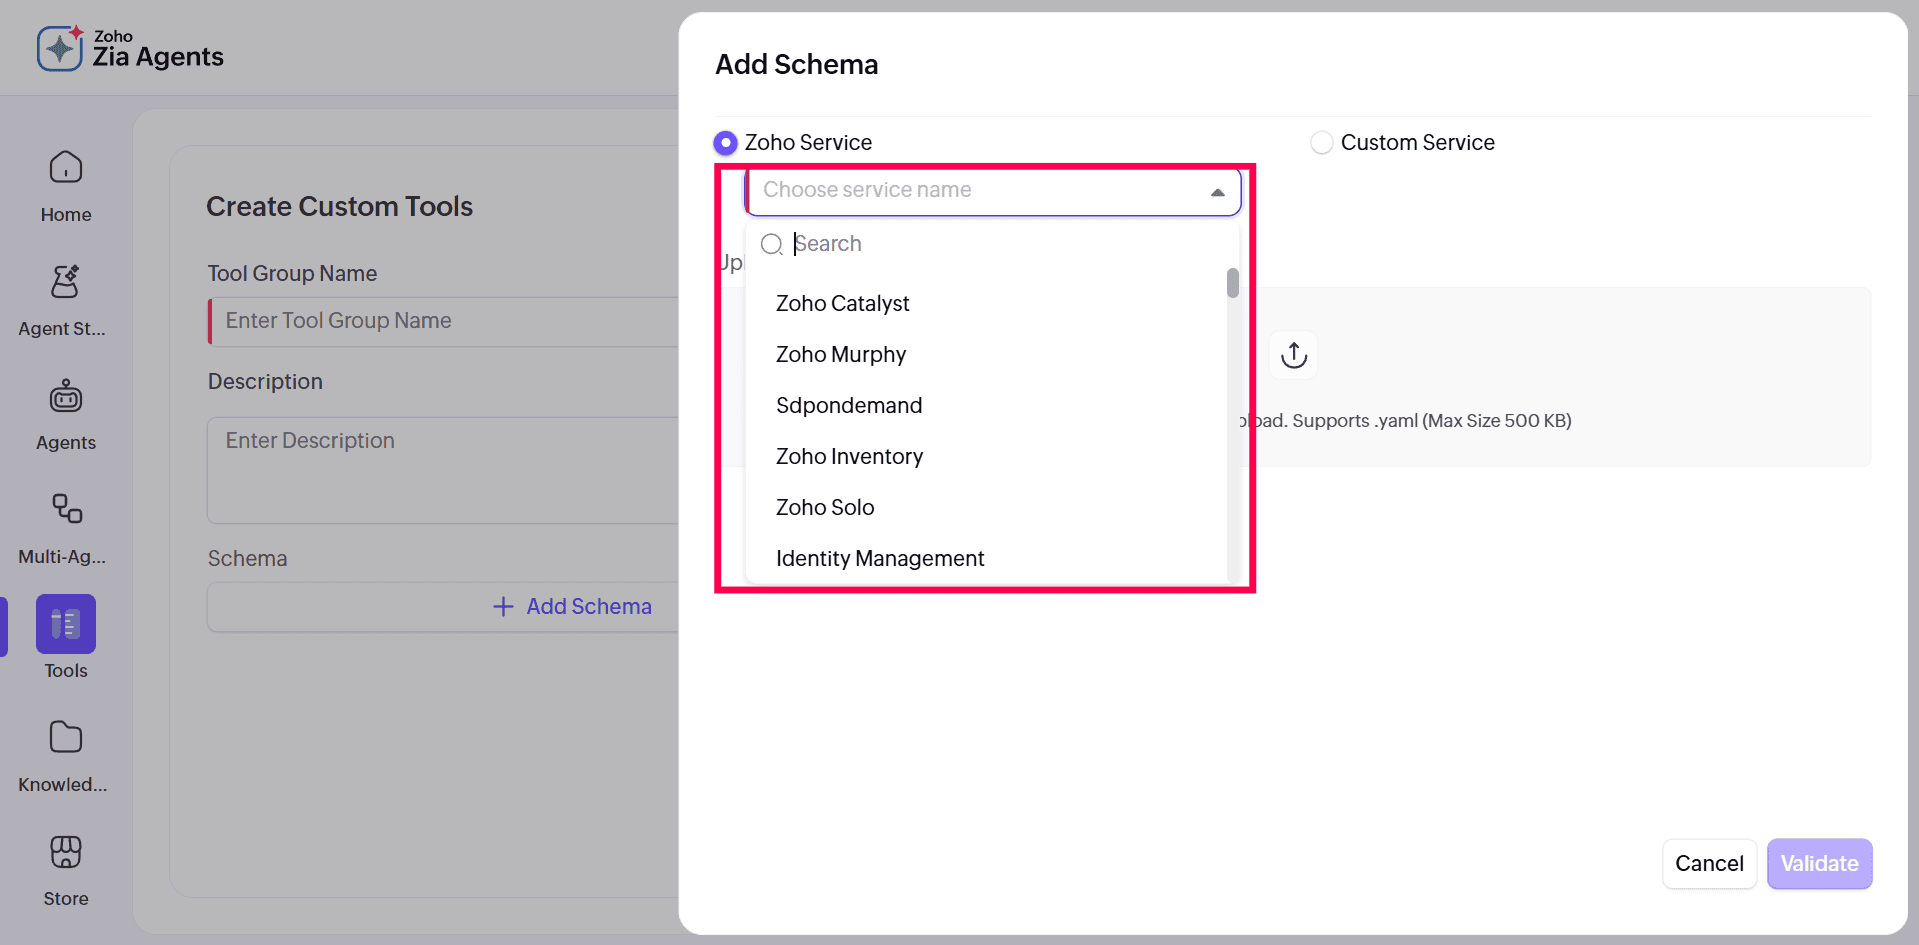Collapse the Choose service name dropdown
Viewport: 1919px width, 945px height.
1218,192
